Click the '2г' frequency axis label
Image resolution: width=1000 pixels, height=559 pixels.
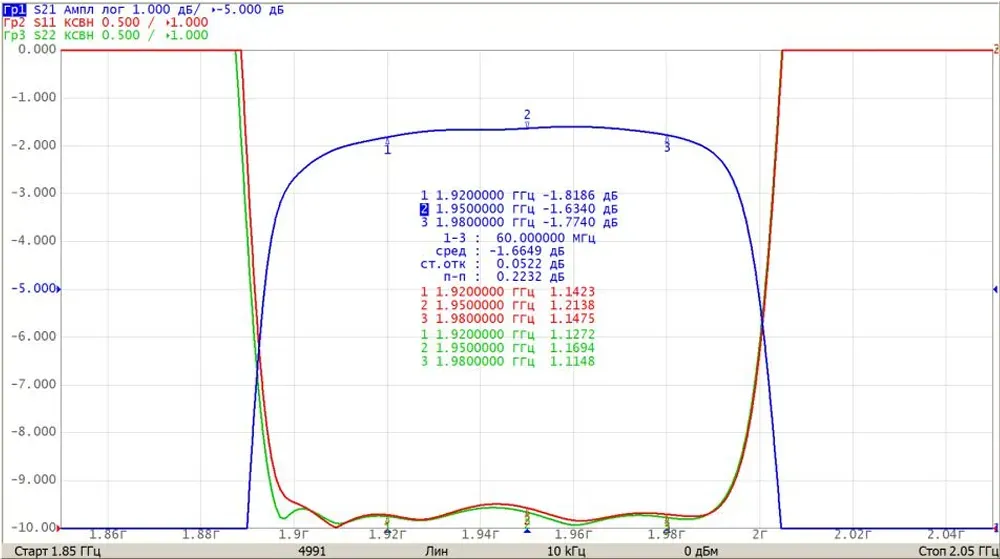point(760,535)
